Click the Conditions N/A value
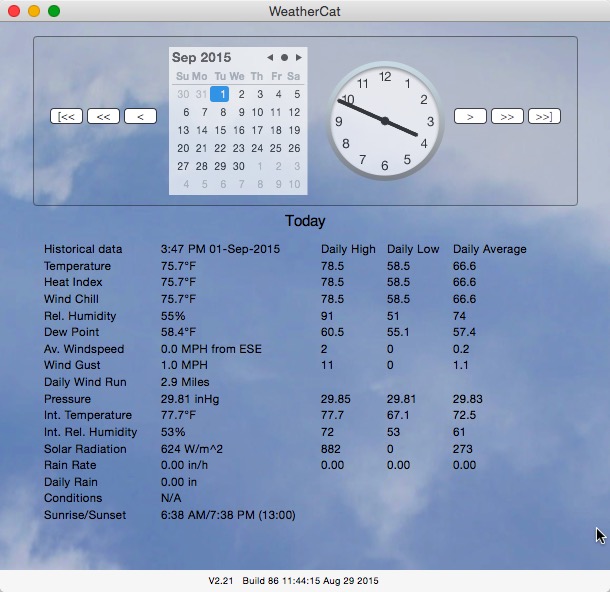The width and height of the screenshot is (610, 592). click(x=171, y=498)
